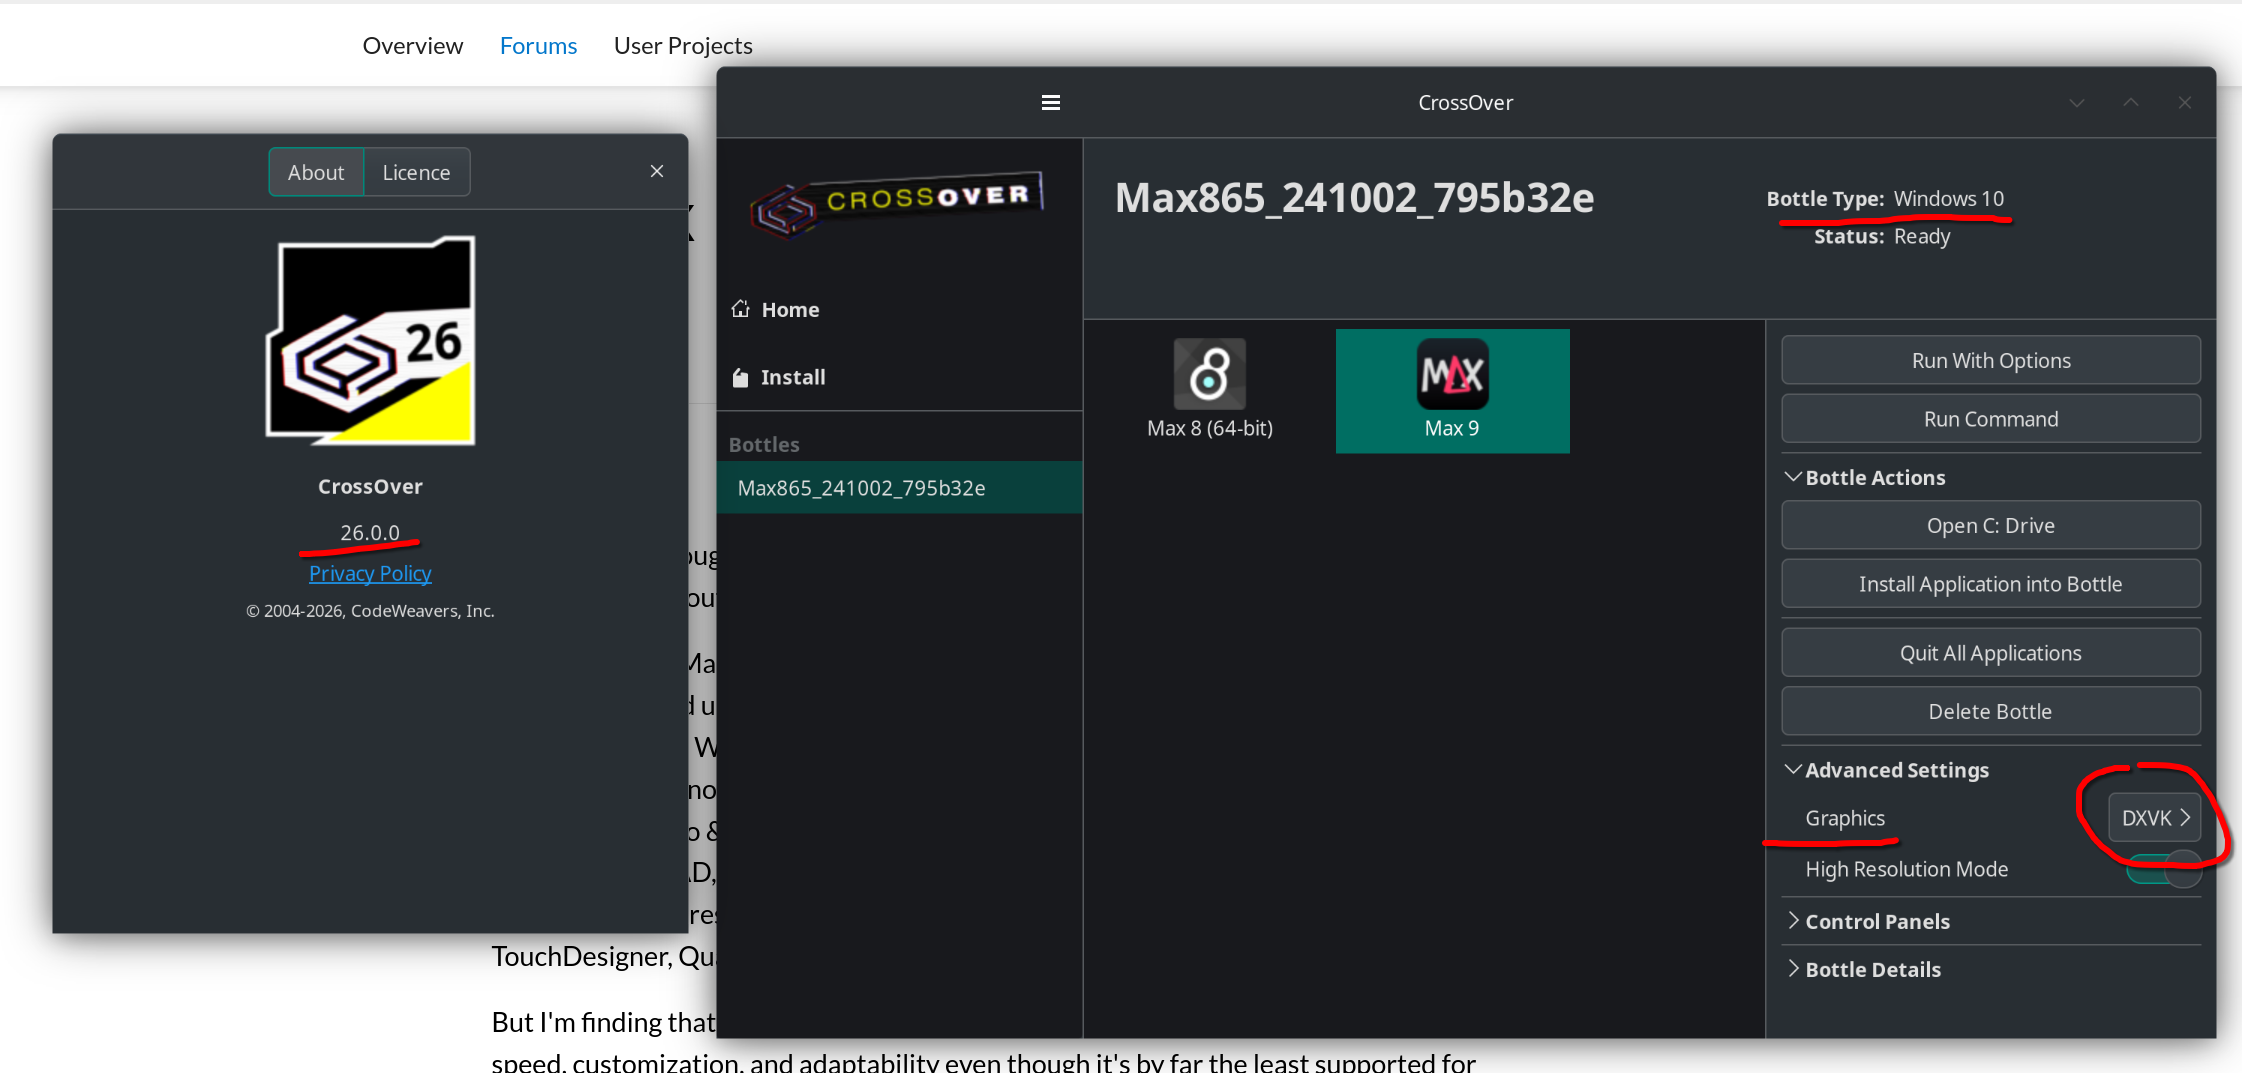This screenshot has width=2242, height=1073.
Task: Click the Install icon in sidebar
Action: click(740, 377)
